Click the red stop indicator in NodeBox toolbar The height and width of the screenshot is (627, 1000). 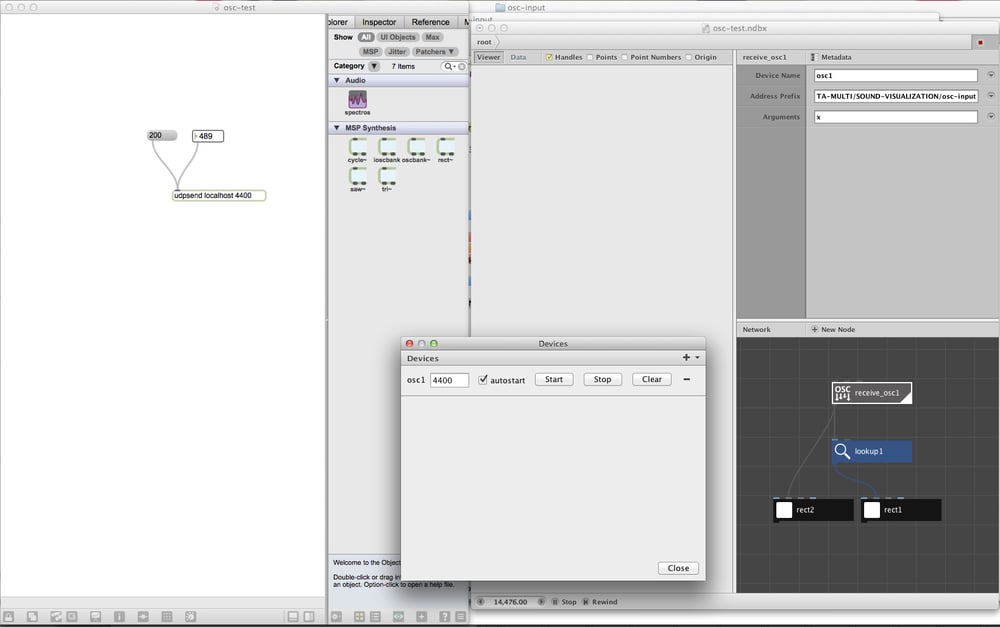pyautogui.click(x=980, y=43)
